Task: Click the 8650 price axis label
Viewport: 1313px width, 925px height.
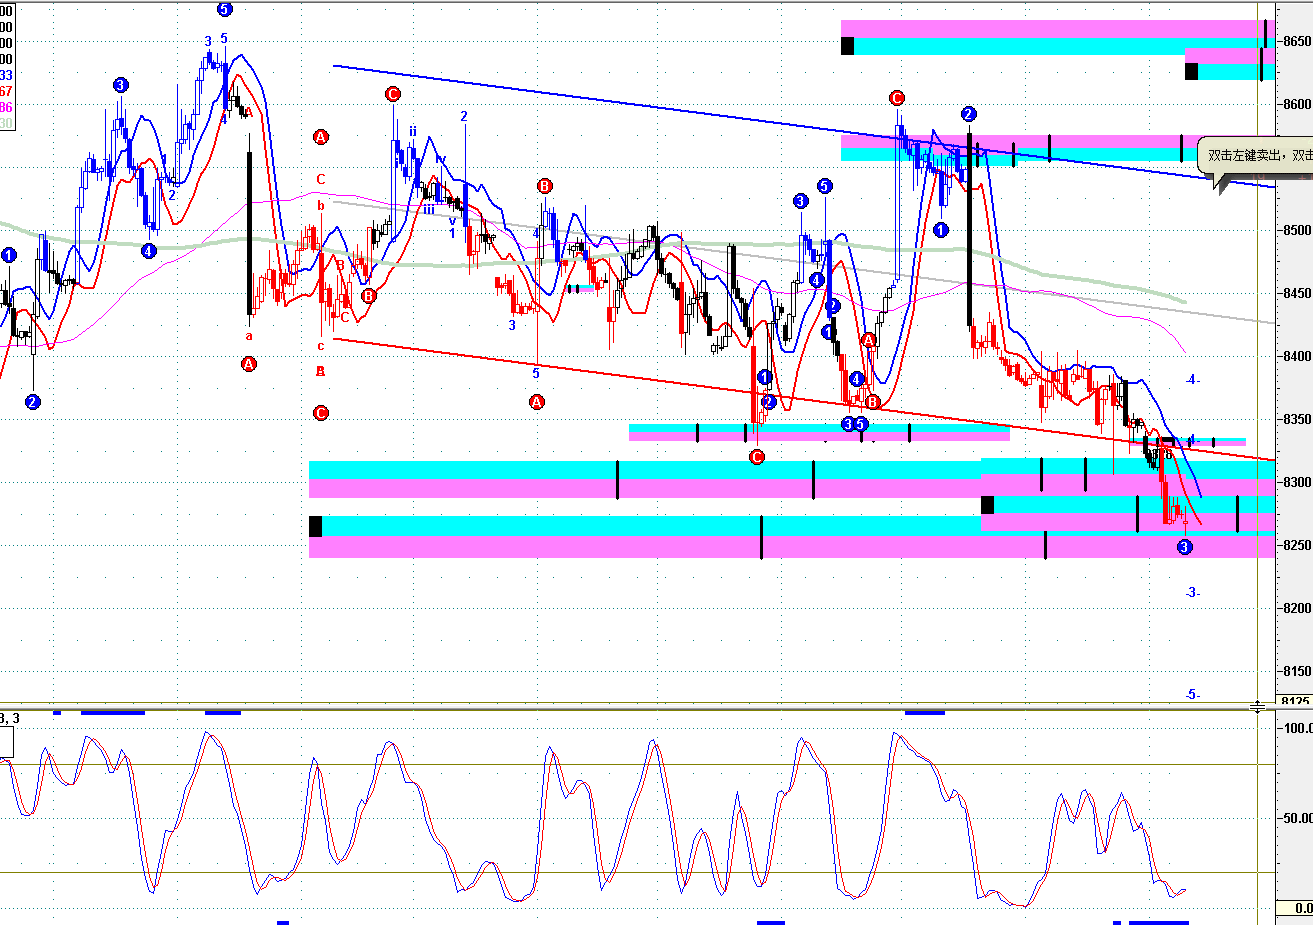Action: pyautogui.click(x=1296, y=42)
